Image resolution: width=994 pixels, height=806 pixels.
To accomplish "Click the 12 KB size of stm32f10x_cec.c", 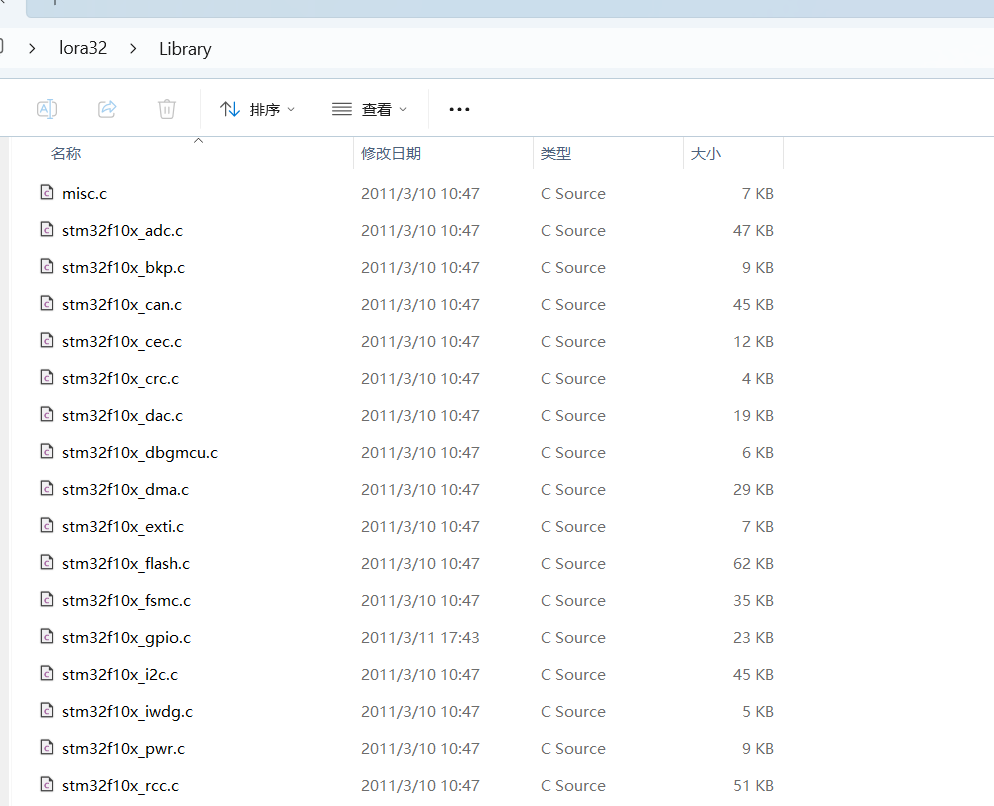I will click(x=753, y=342).
